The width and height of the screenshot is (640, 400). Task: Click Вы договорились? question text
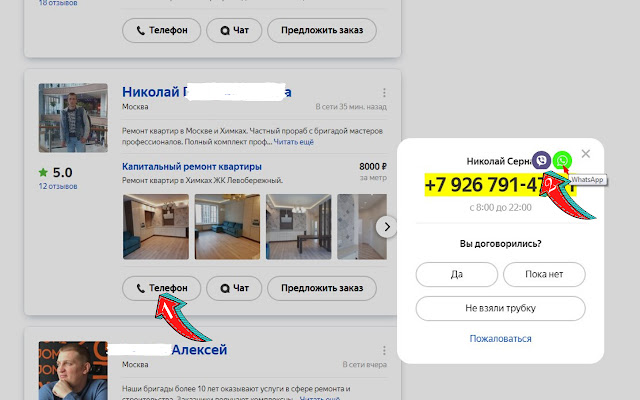(x=500, y=244)
